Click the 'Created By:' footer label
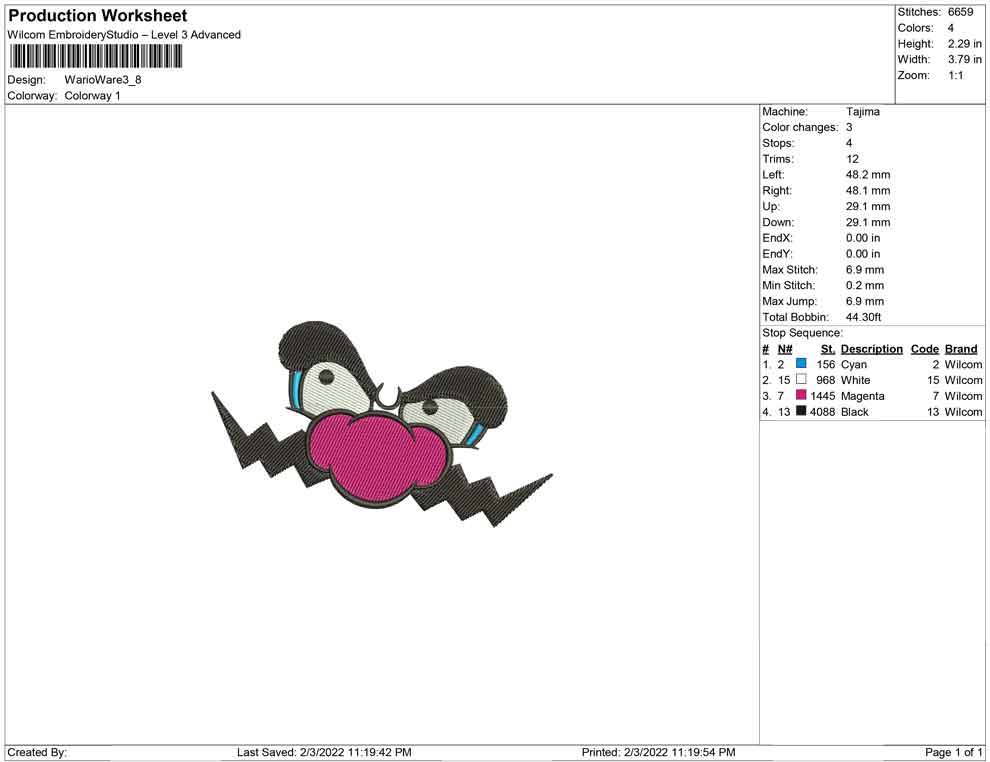 37,752
